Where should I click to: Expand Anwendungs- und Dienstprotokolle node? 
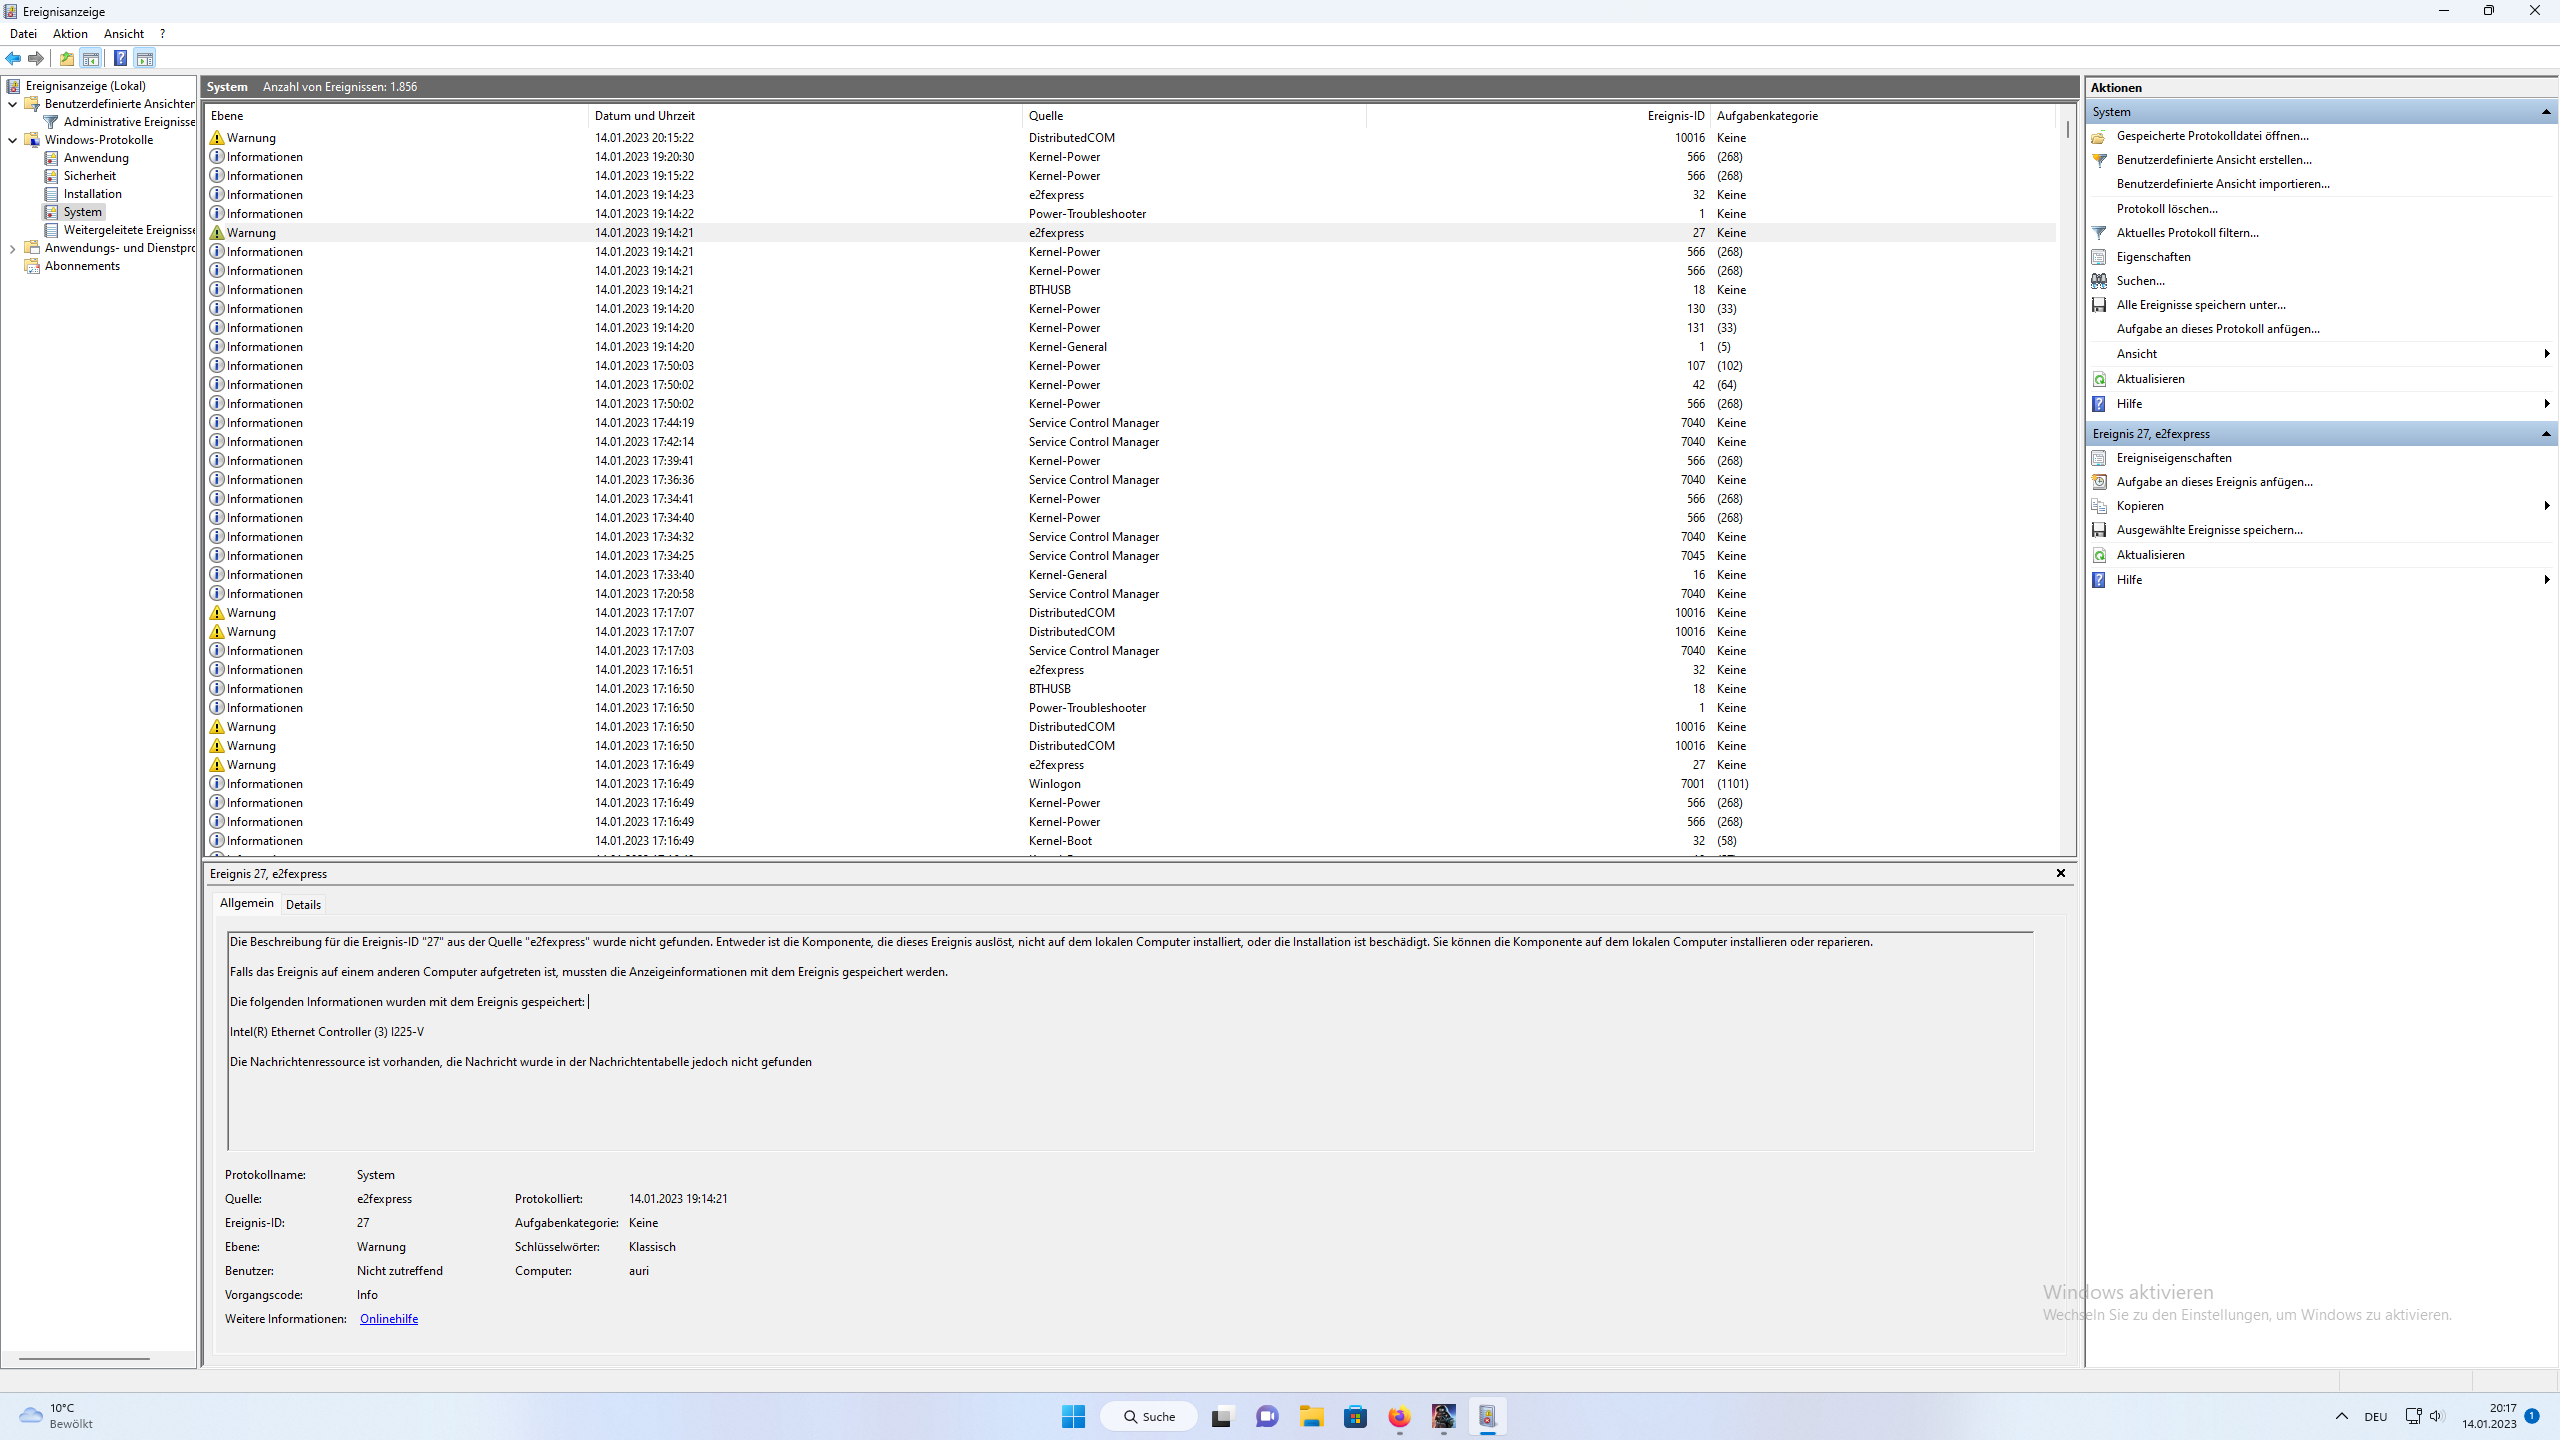point(13,248)
